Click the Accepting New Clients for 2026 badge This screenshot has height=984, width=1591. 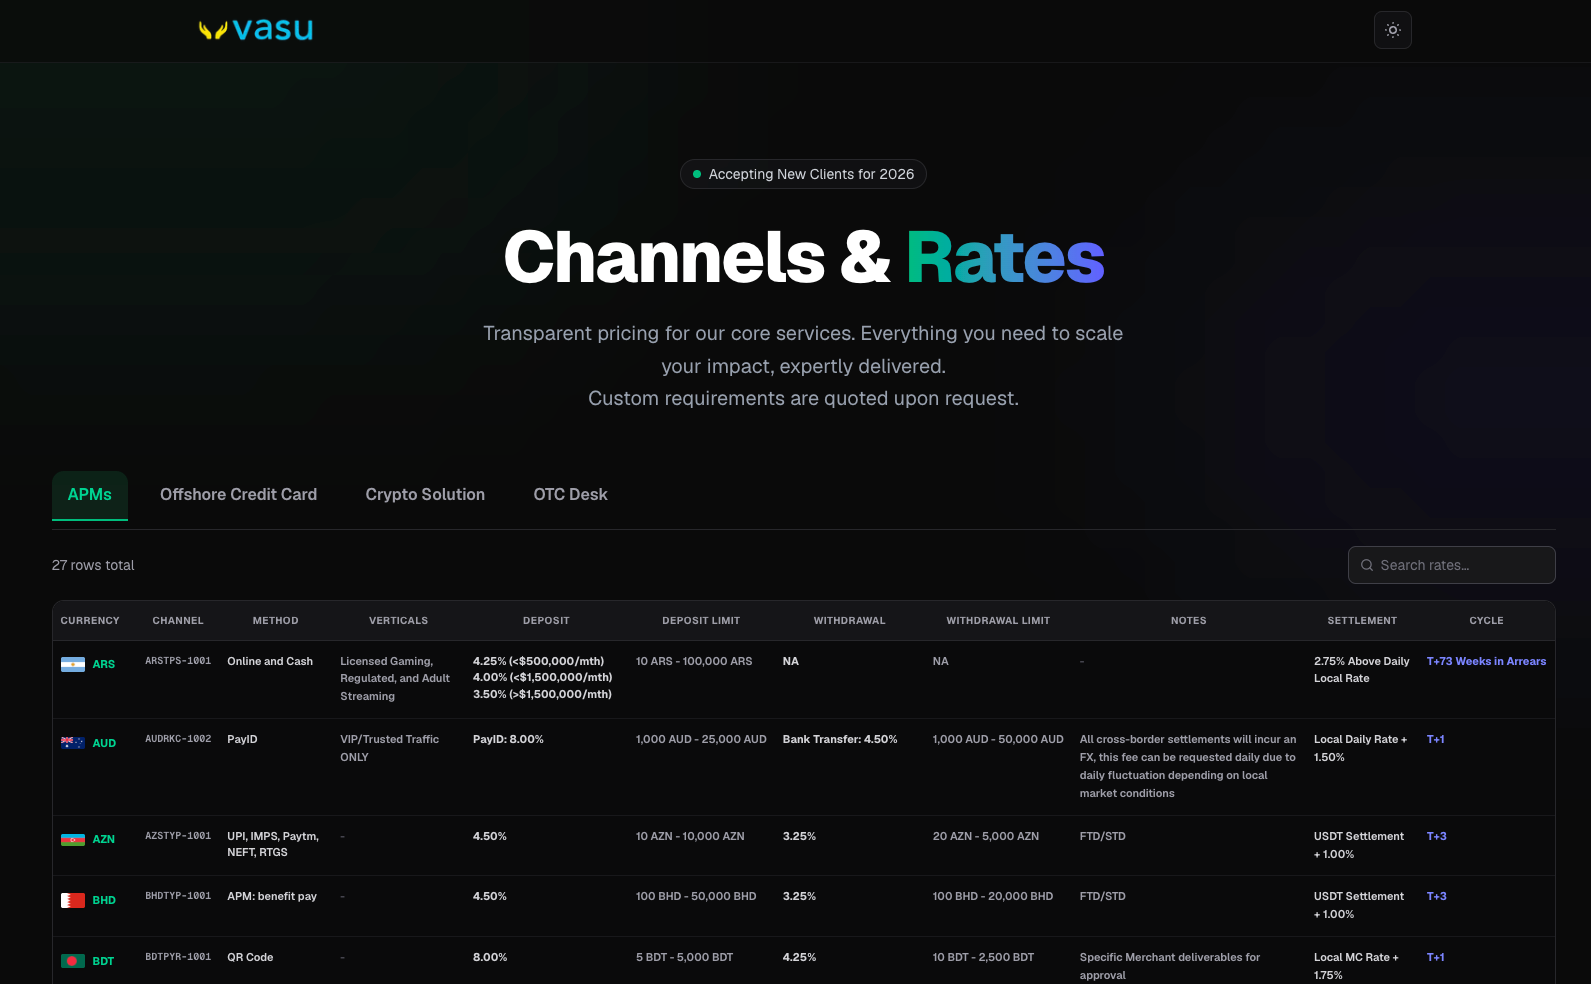(803, 174)
